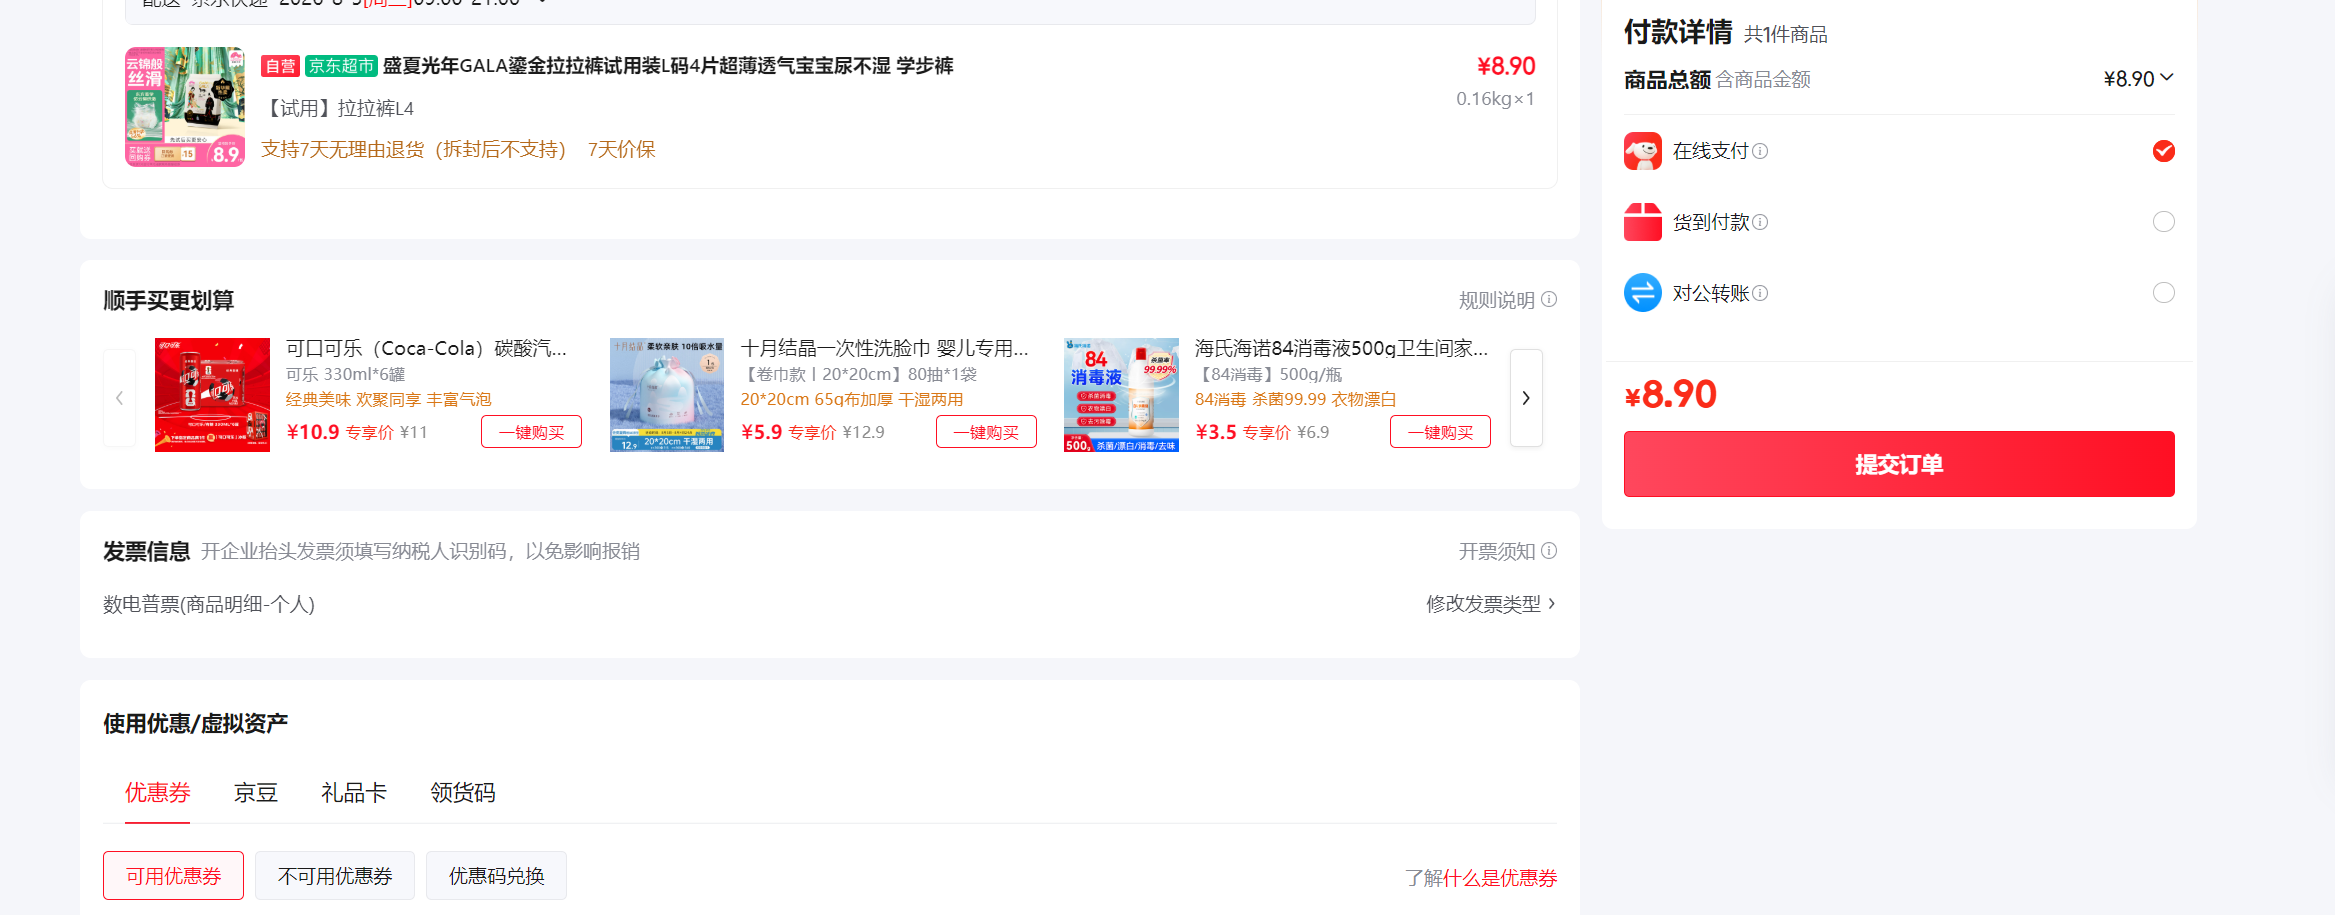Open the 规则说明 rules link
Screen dimensions: 2335x915
click(x=1497, y=300)
